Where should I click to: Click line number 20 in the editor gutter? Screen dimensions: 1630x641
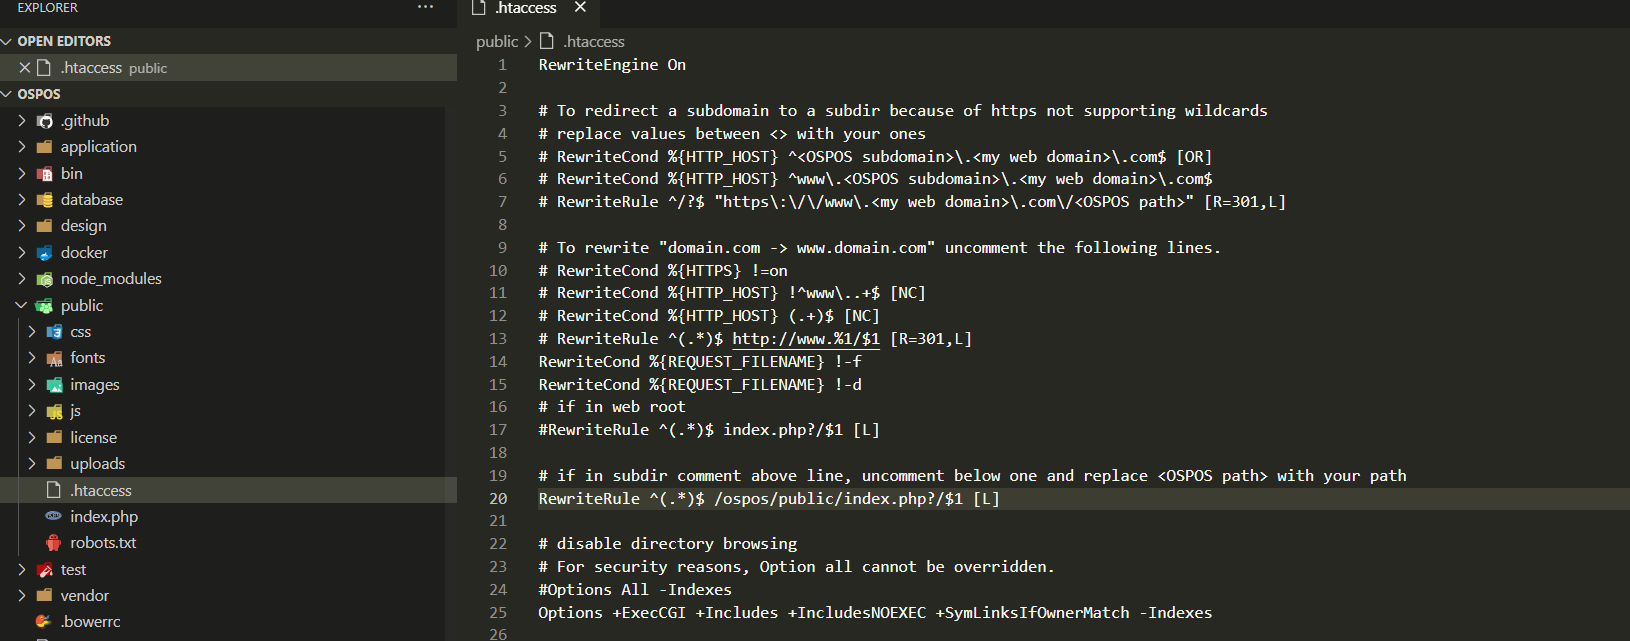click(496, 498)
